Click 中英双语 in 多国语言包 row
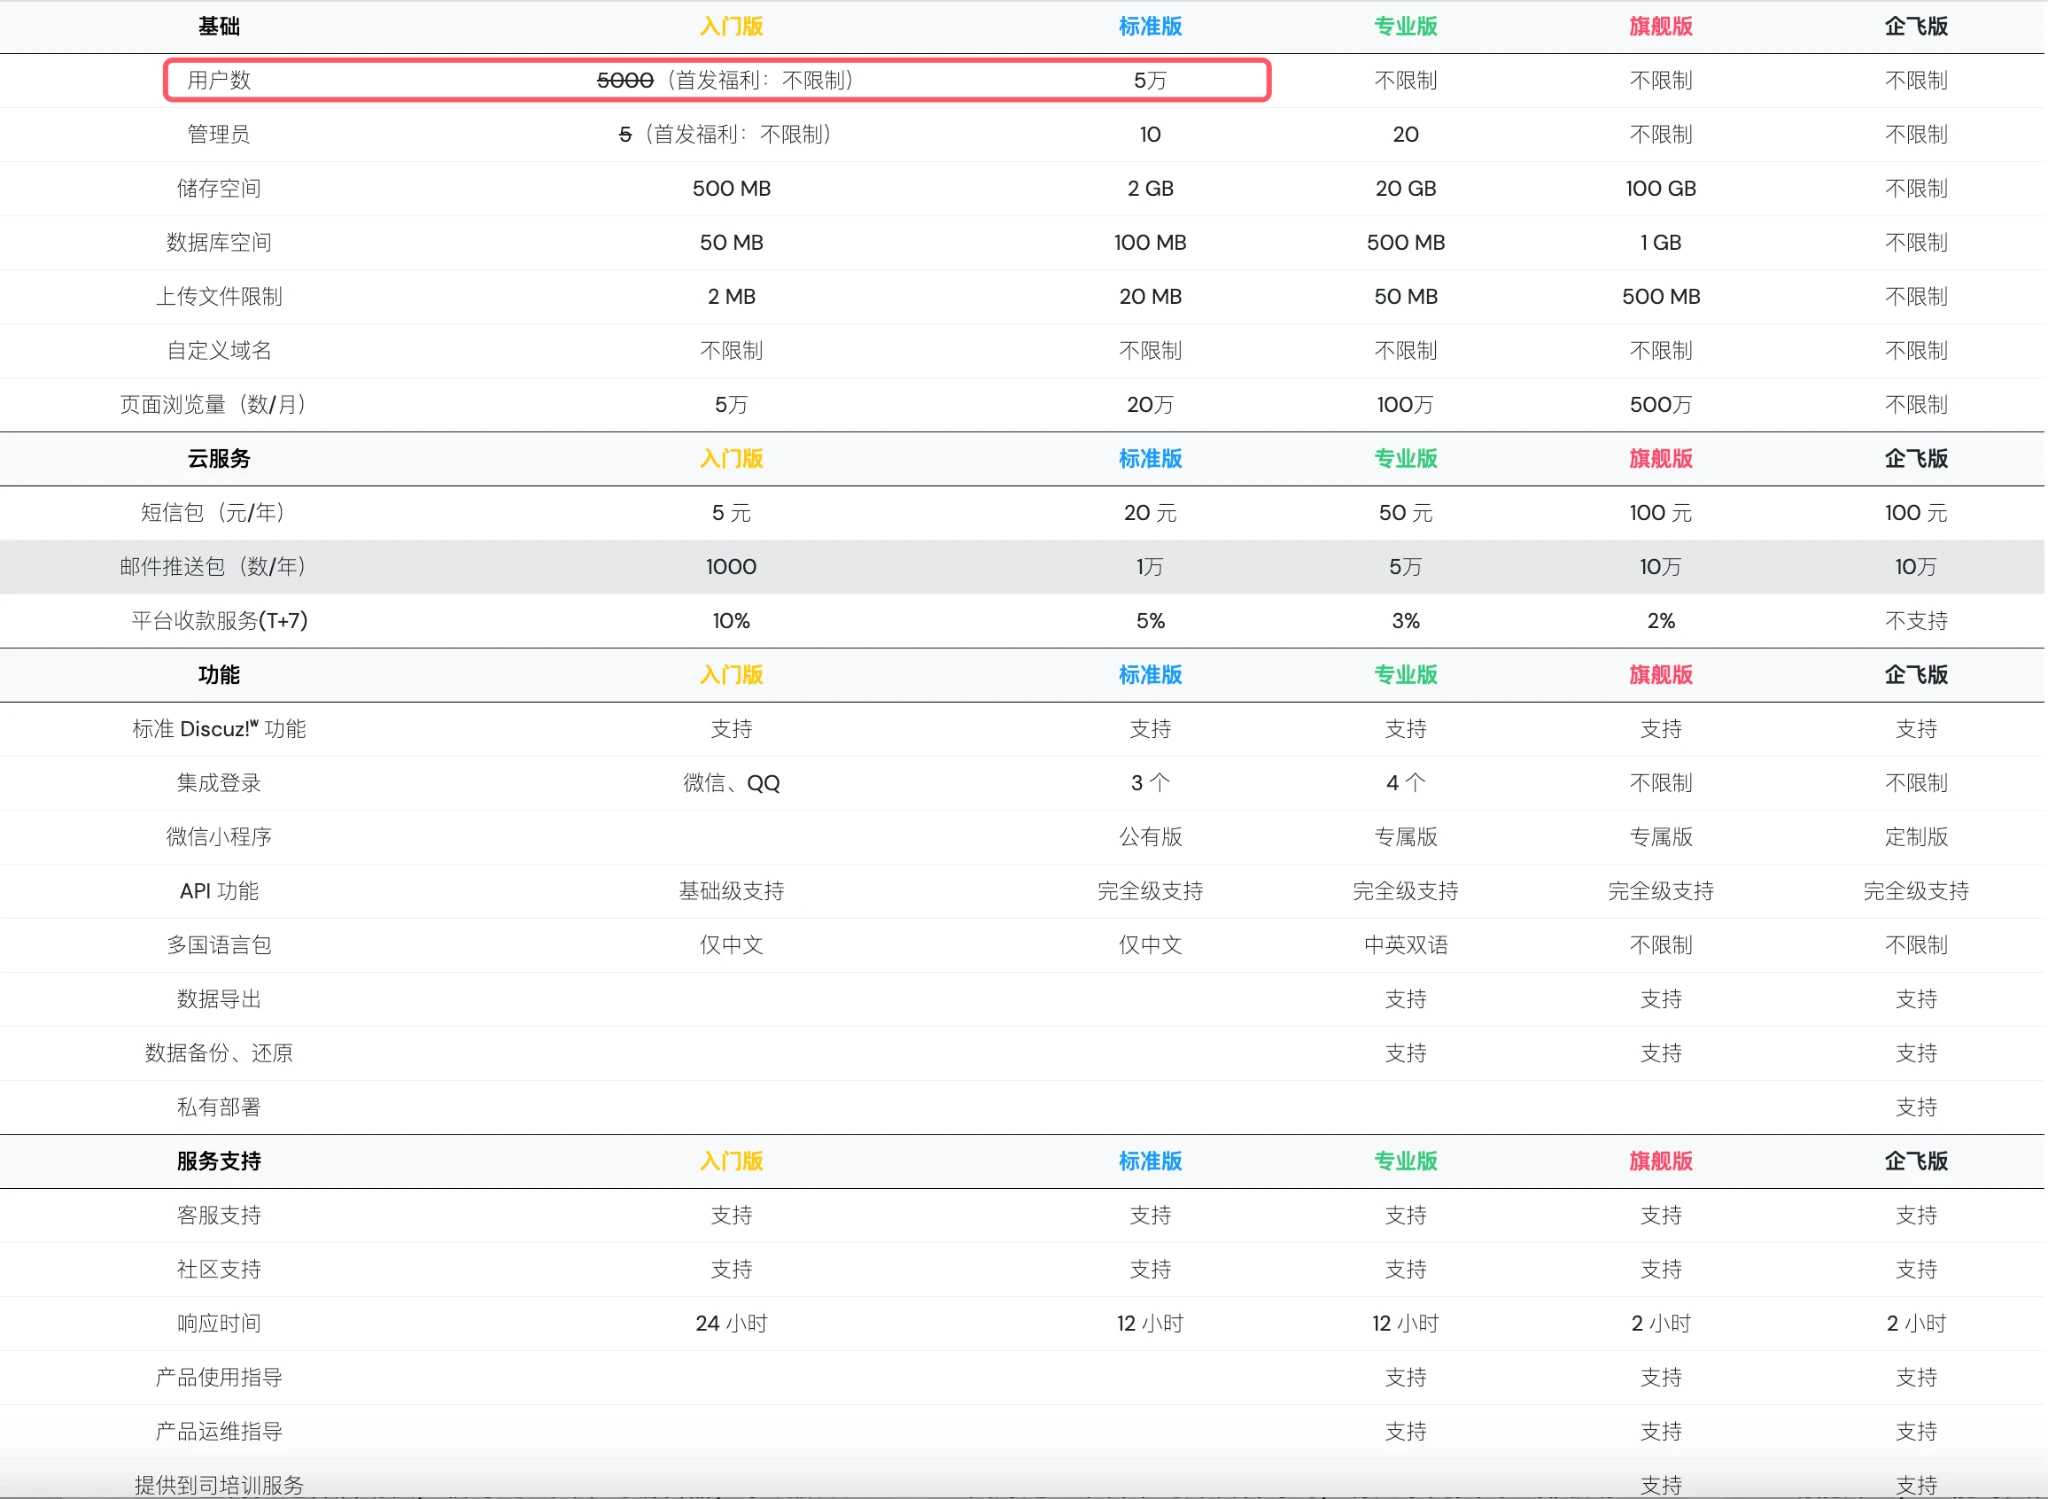Screen dimensions: 2048x1499 click(x=1405, y=945)
